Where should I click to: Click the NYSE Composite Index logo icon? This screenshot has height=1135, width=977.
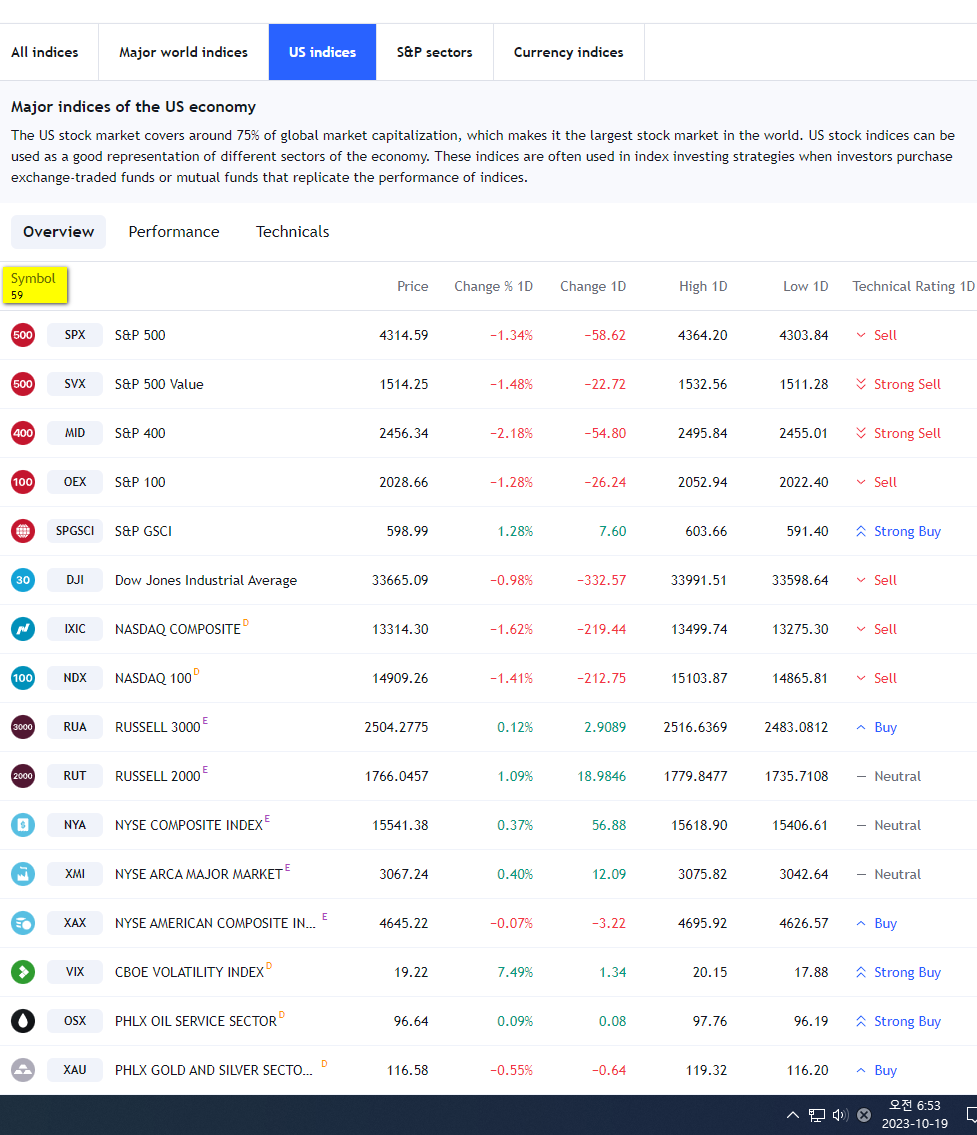tap(23, 824)
